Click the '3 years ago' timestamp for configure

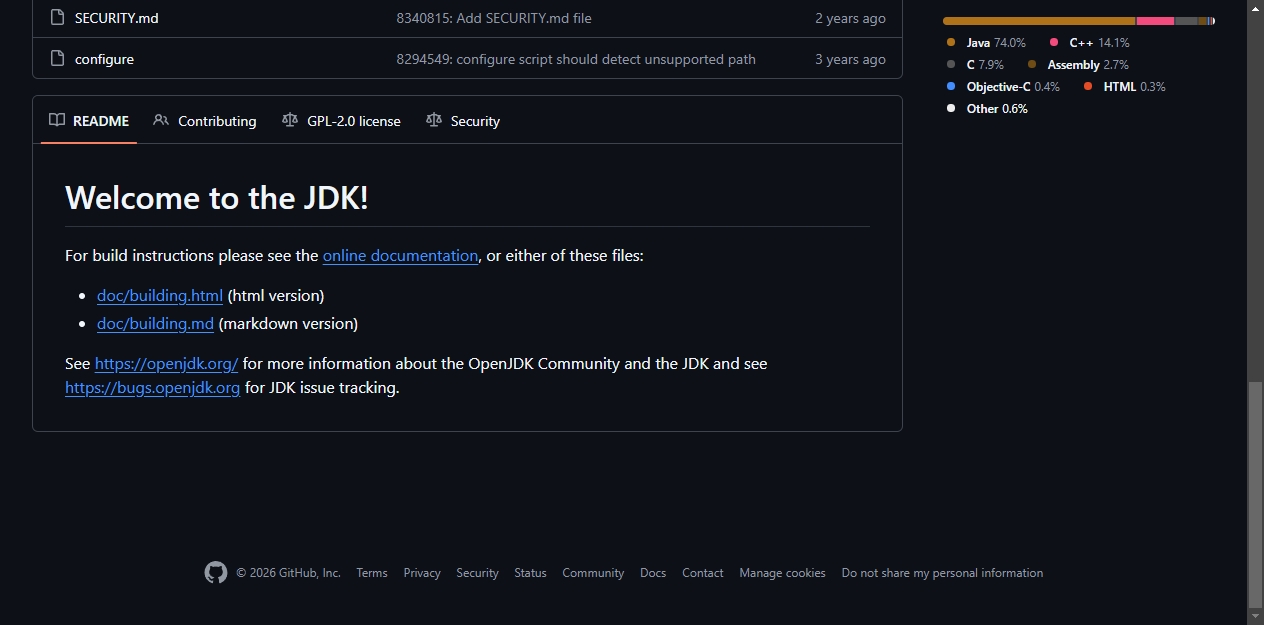coord(850,59)
